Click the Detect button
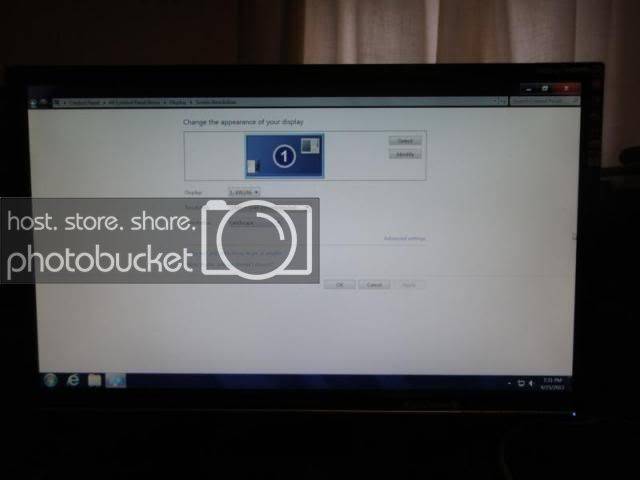640x480 pixels. tap(405, 141)
